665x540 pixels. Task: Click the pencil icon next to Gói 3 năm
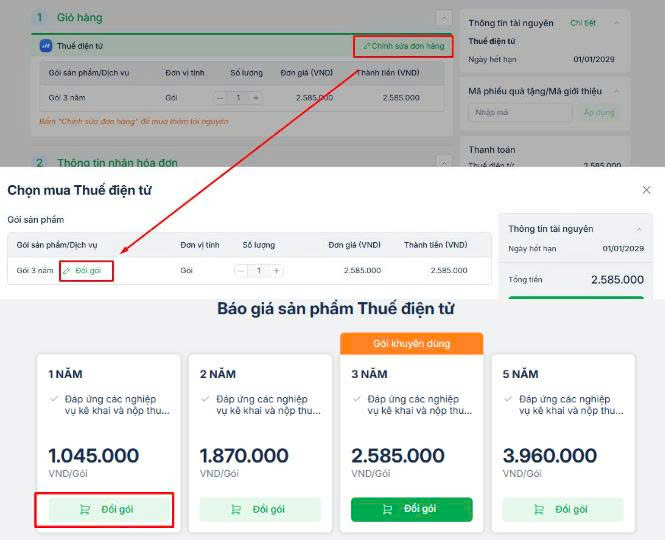point(67,271)
